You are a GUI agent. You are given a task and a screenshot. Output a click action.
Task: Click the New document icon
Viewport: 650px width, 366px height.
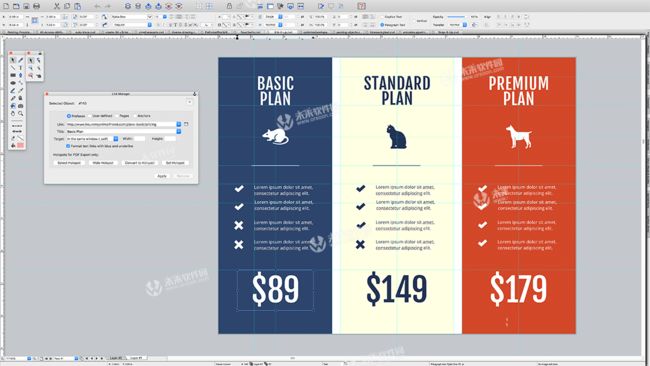click(6, 6)
